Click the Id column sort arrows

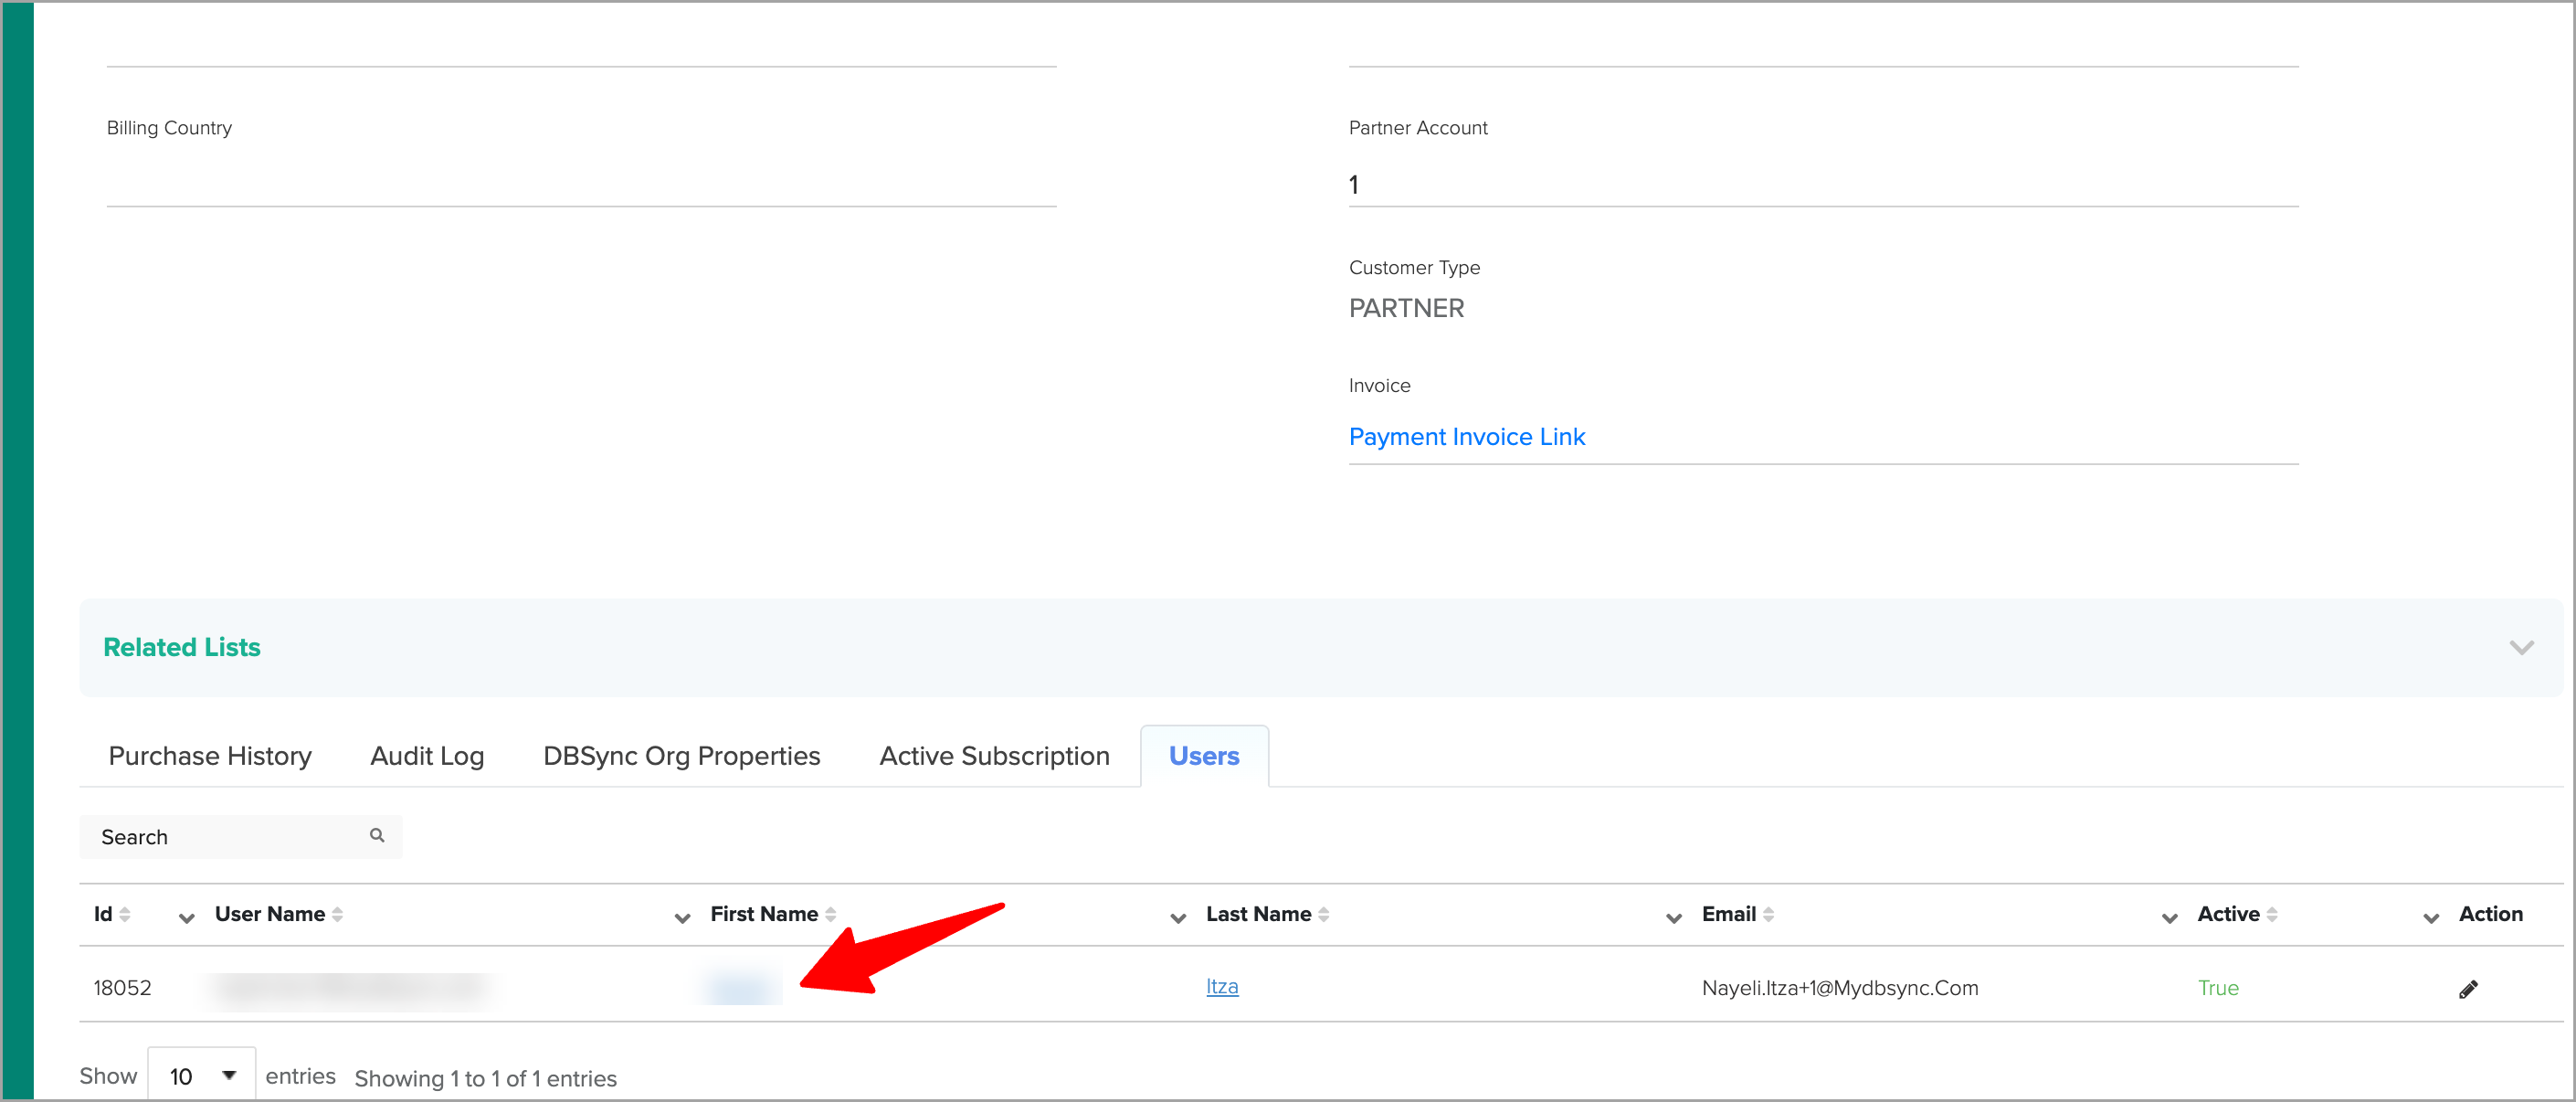click(125, 914)
